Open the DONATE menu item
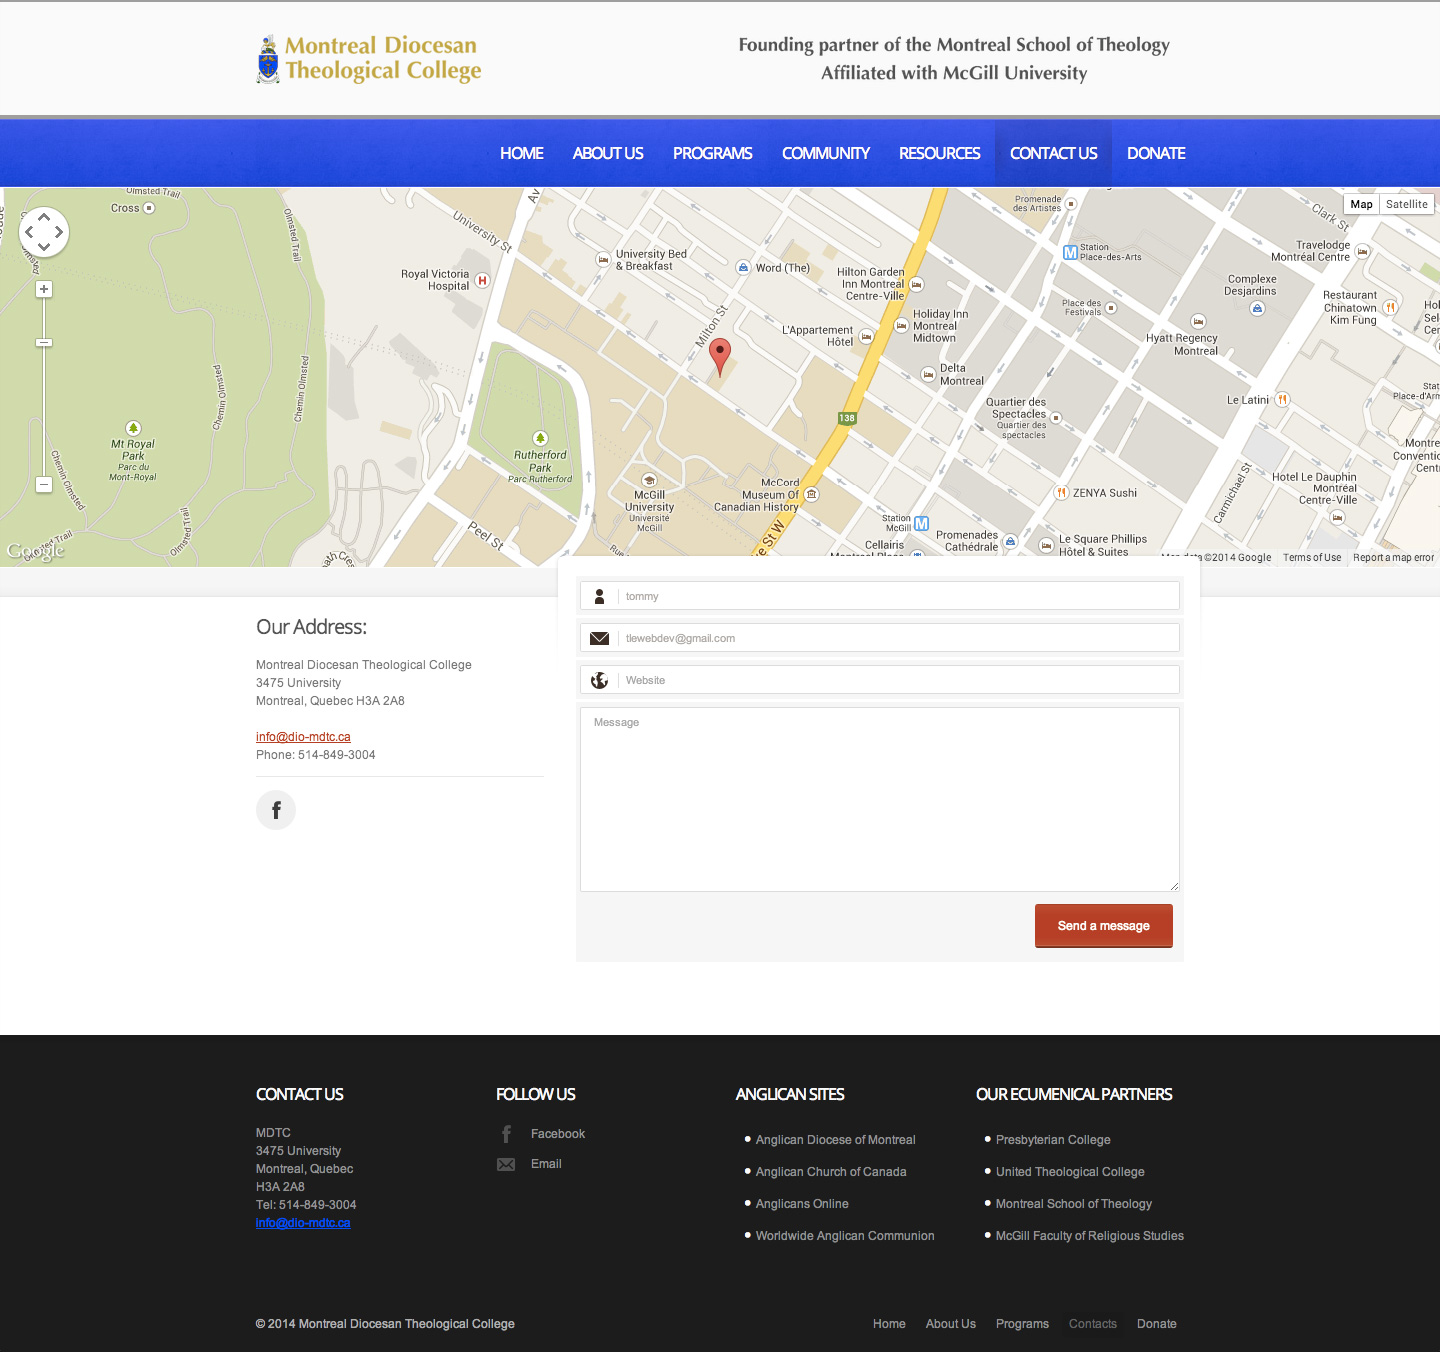This screenshot has height=1352, width=1440. (x=1156, y=153)
